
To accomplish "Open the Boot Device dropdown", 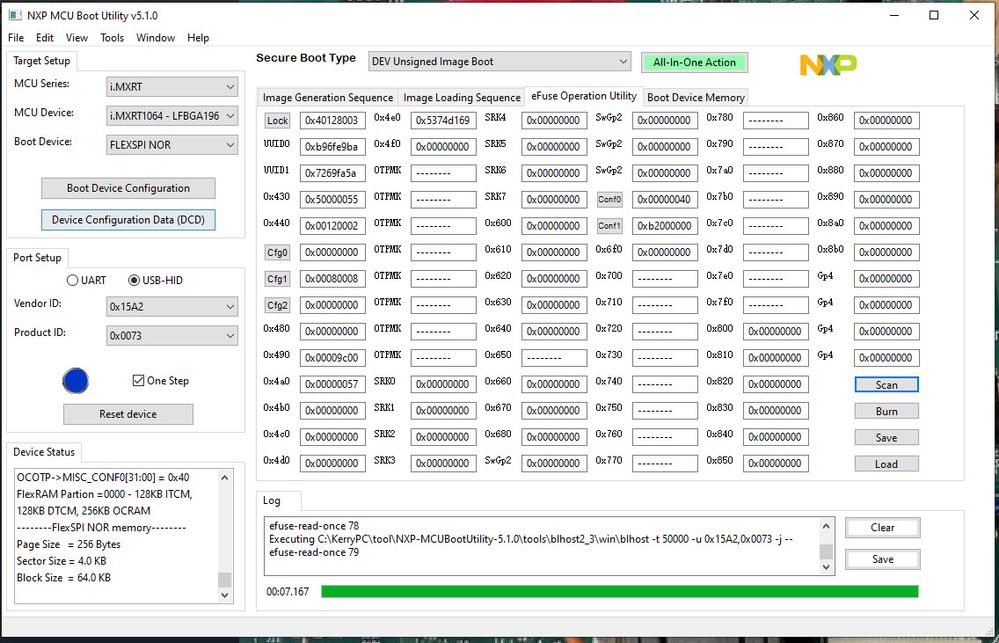I will pyautogui.click(x=172, y=145).
